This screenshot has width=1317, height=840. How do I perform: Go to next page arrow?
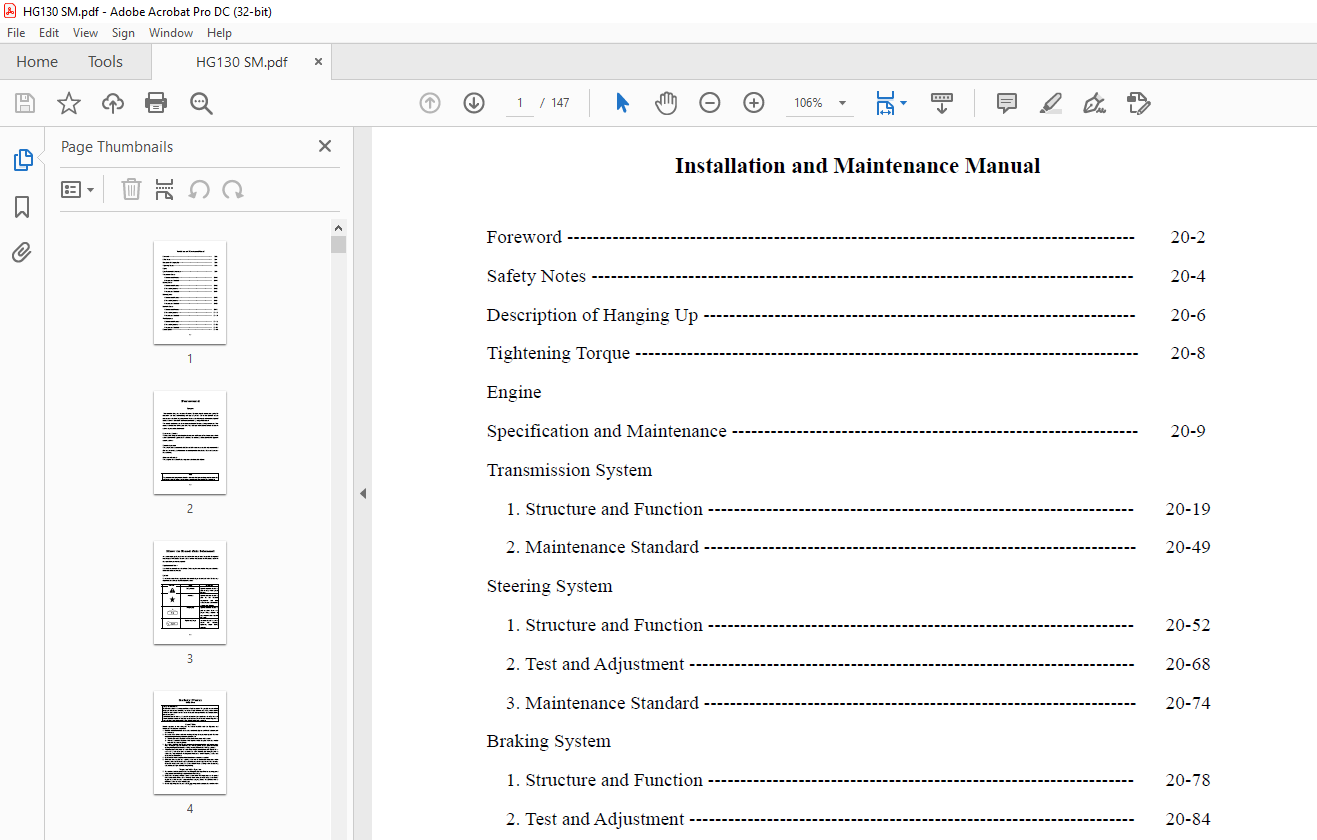(x=474, y=103)
